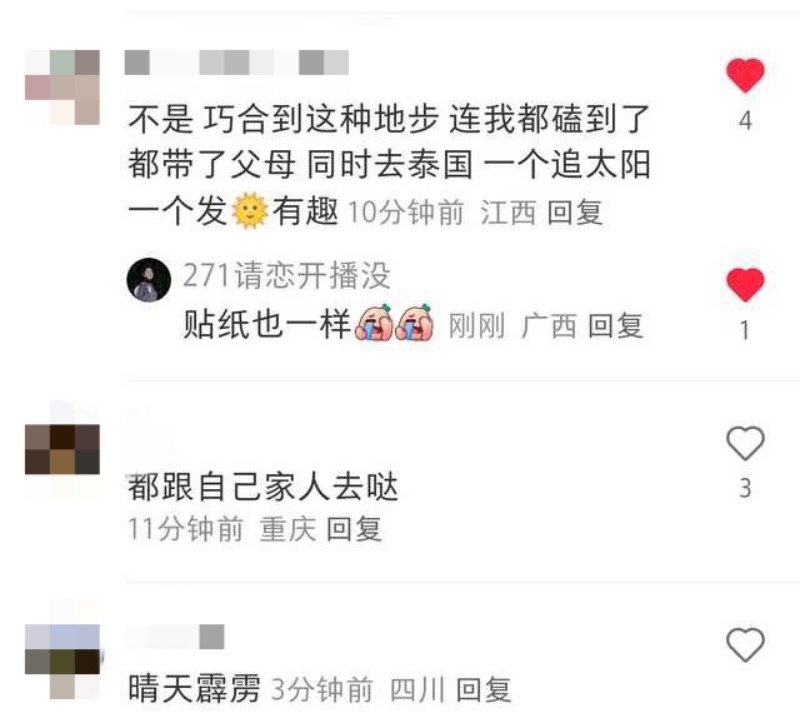The width and height of the screenshot is (800, 728).
Task: Tap the first crying sticker emoji
Action: coord(373,323)
